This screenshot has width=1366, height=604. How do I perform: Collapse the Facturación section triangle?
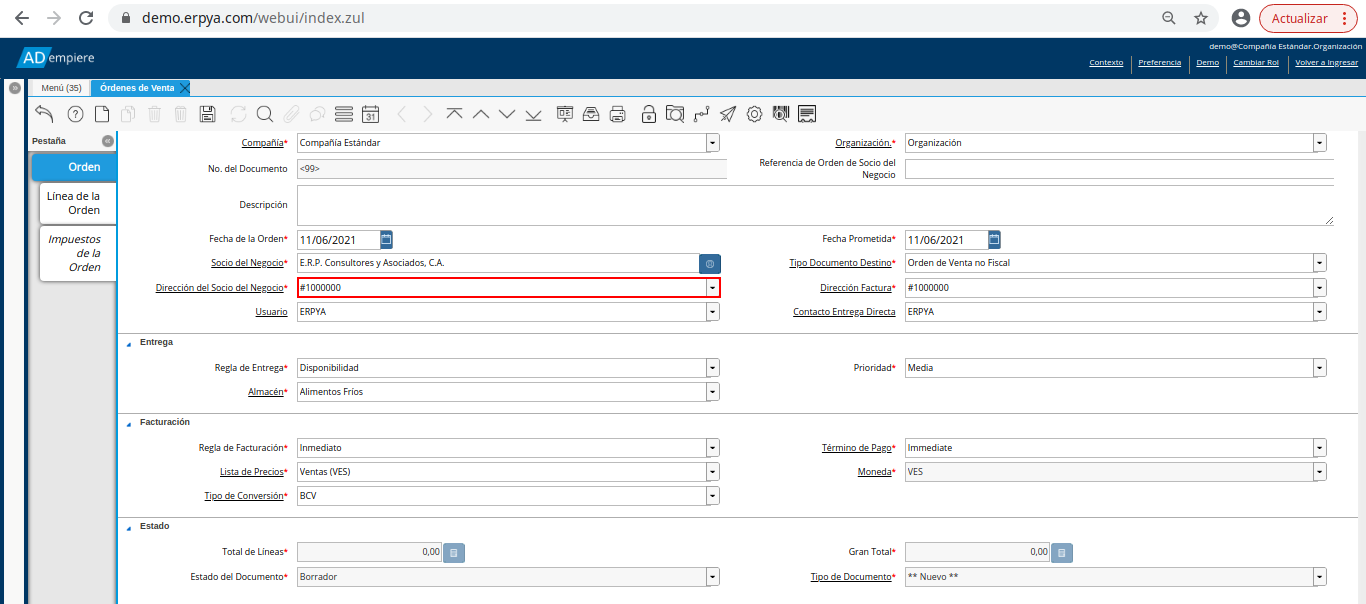coord(128,423)
